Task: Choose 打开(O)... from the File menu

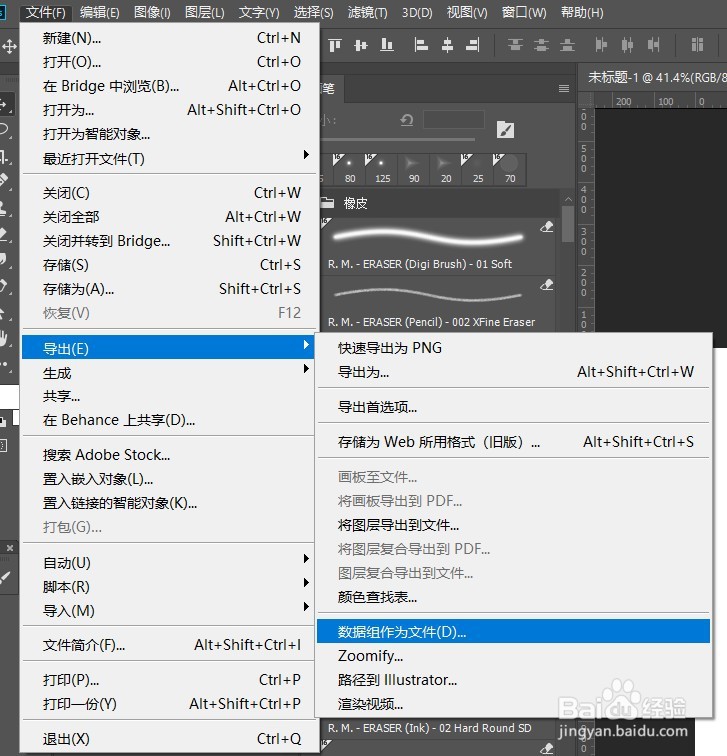Action: coord(170,62)
